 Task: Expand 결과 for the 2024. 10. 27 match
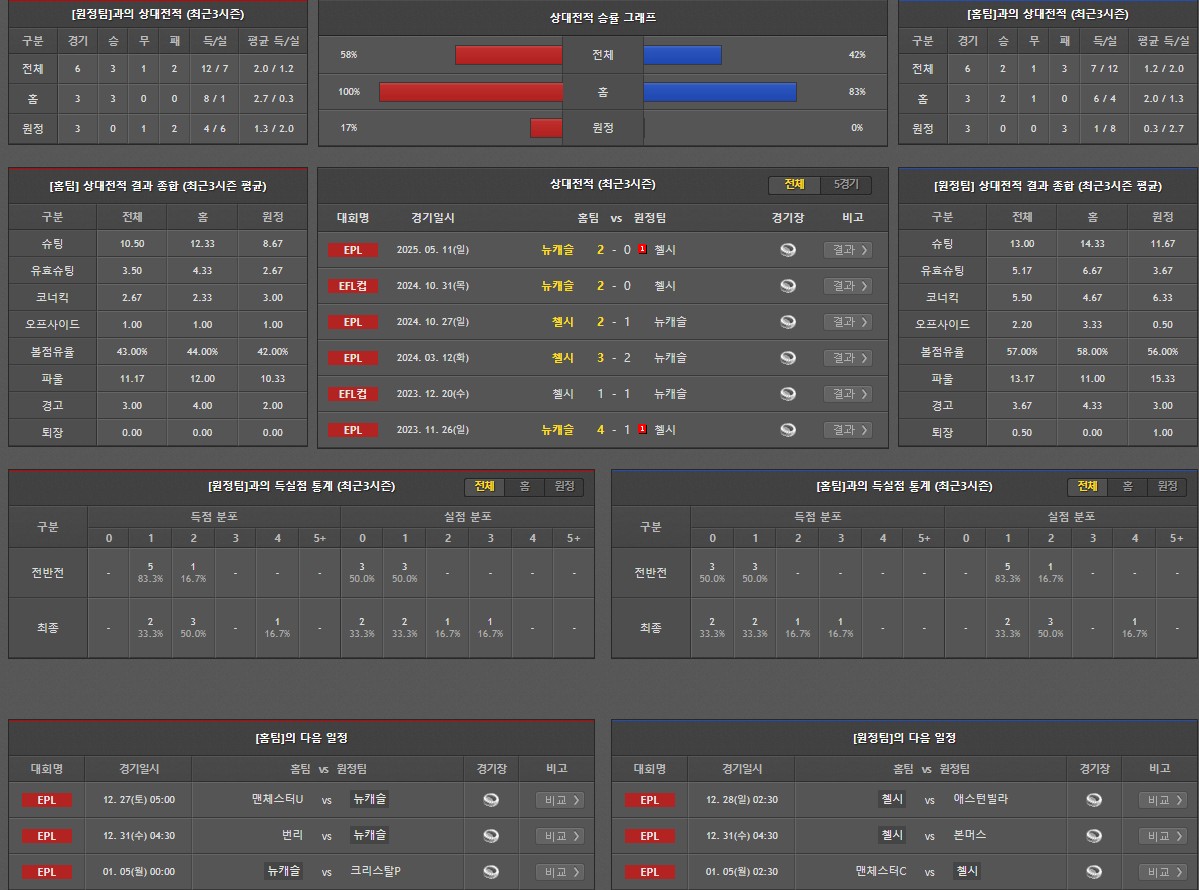coord(847,322)
